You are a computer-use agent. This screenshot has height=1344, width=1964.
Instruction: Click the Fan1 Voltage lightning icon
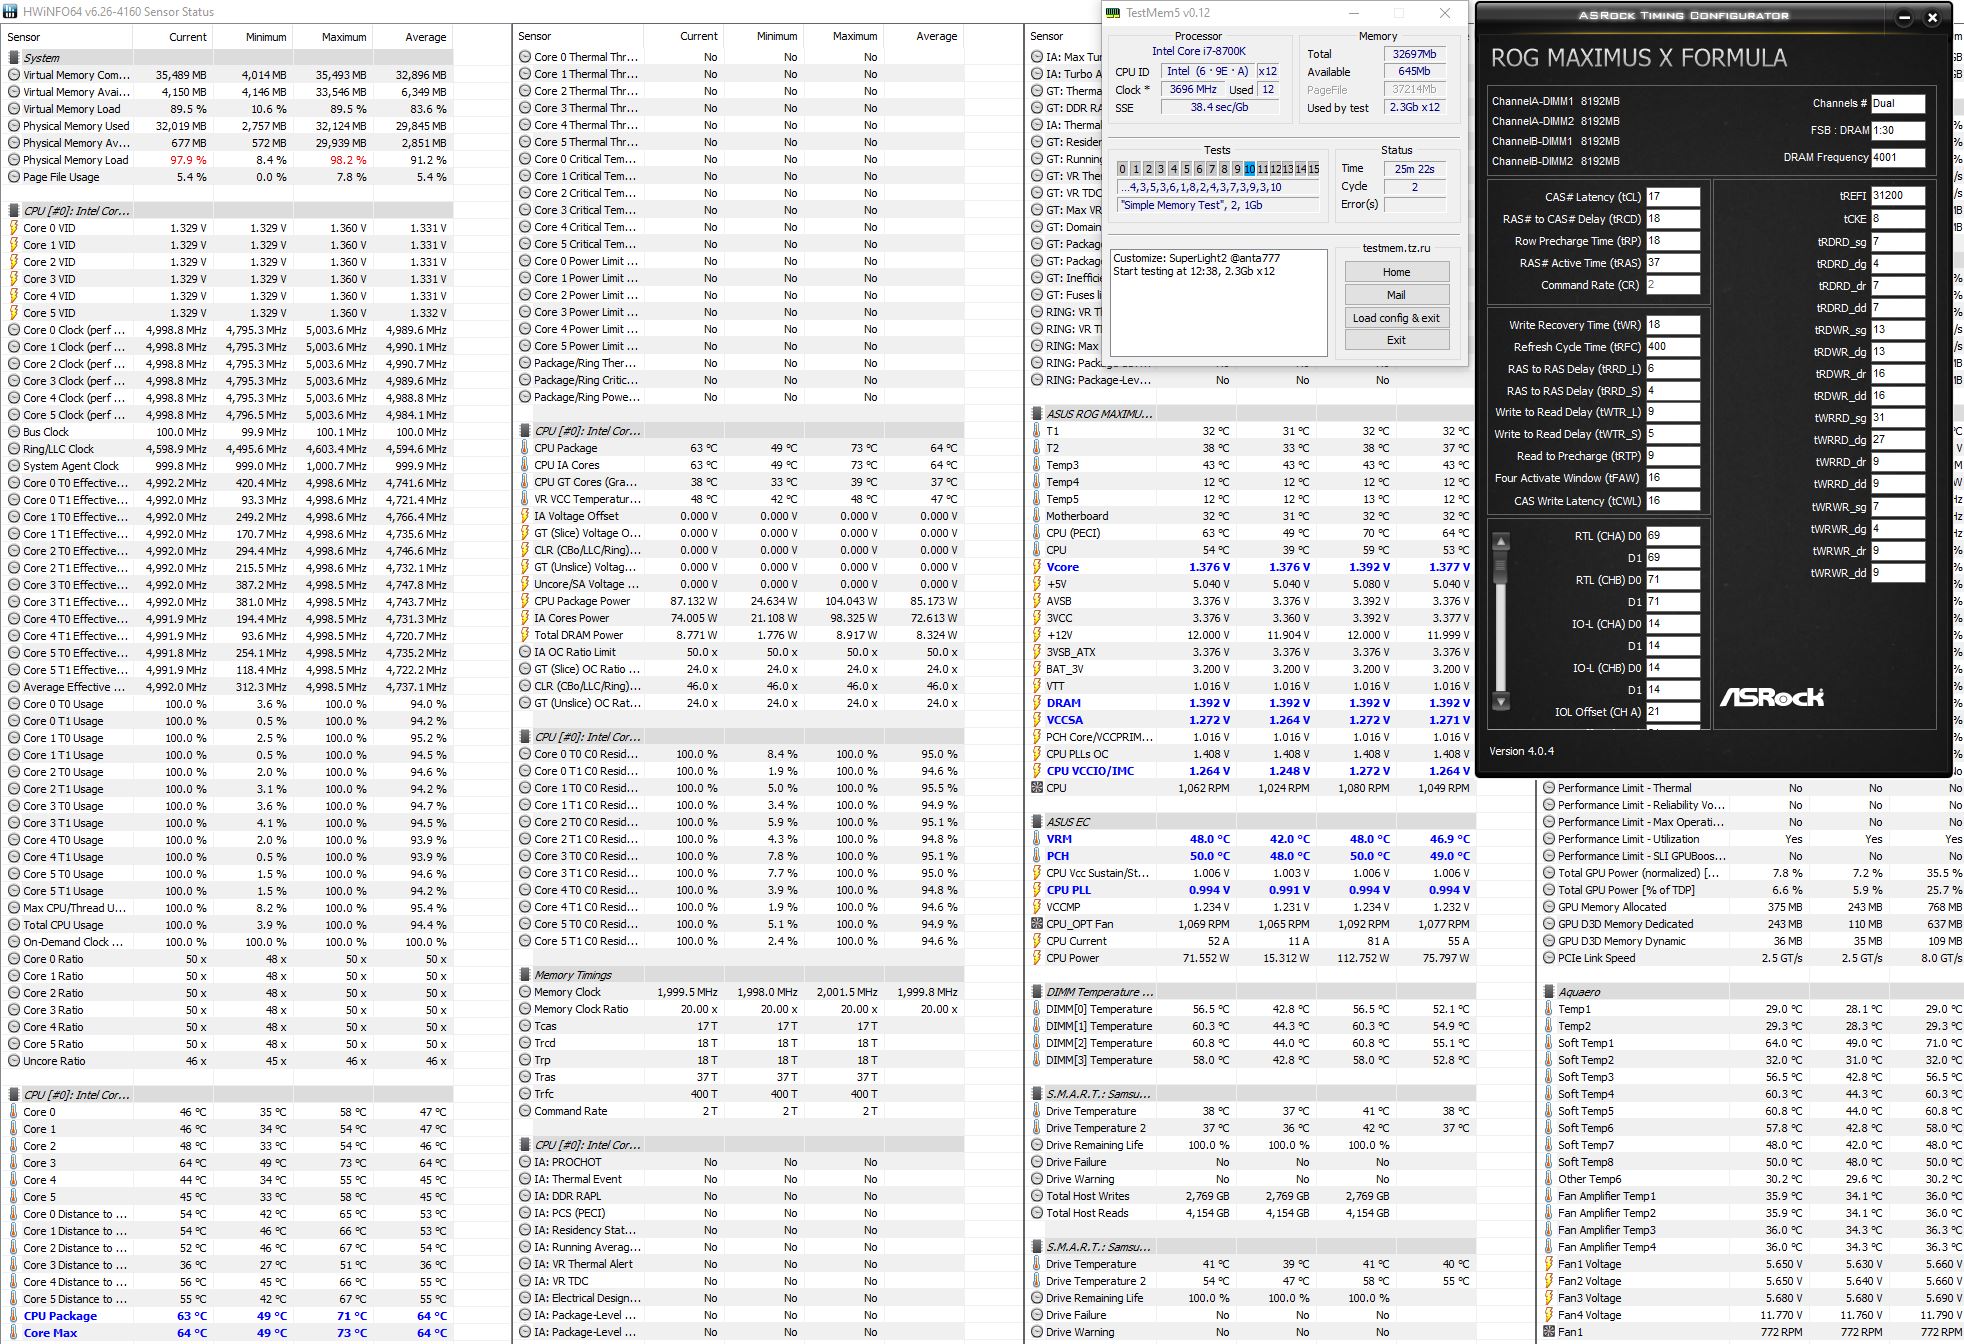point(1549,1264)
